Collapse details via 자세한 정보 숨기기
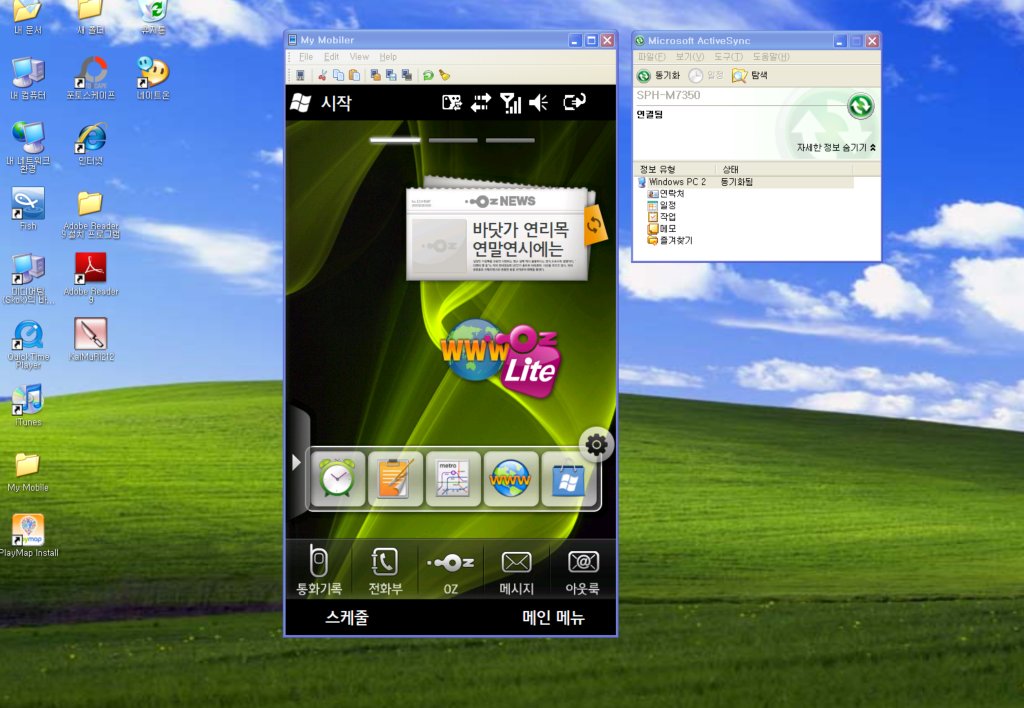 (836, 148)
